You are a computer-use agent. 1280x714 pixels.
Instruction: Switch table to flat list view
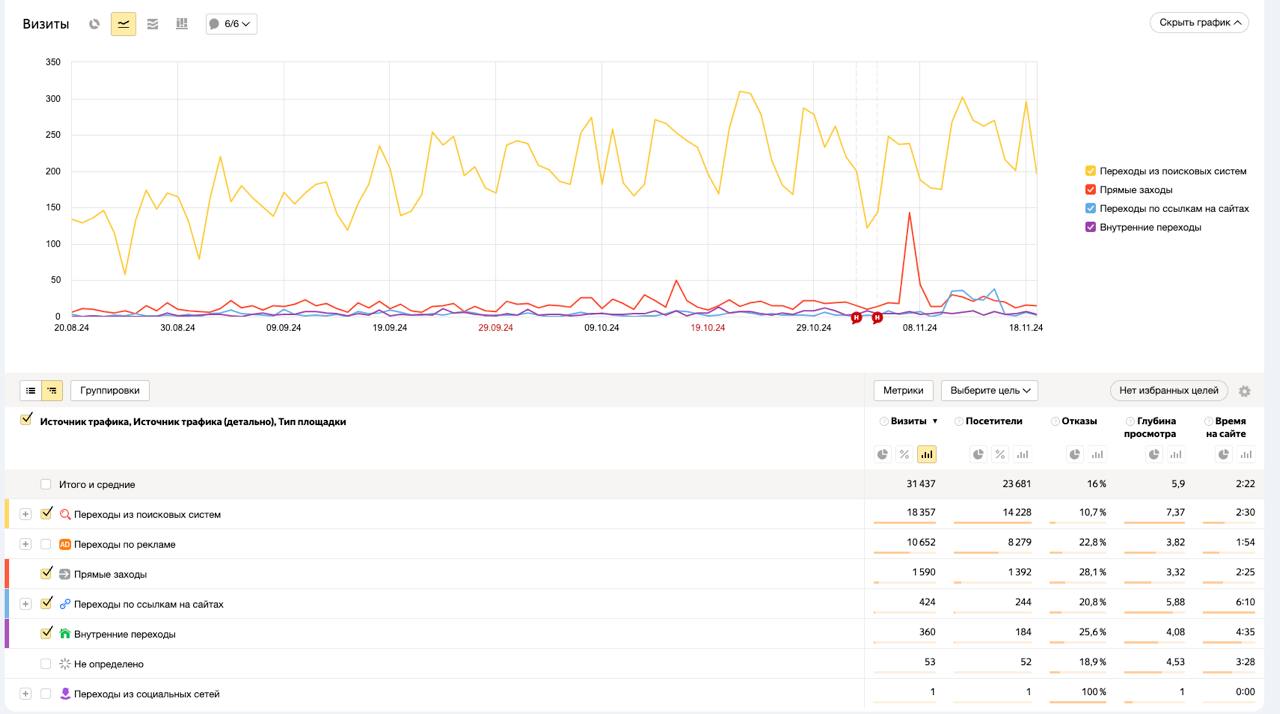pyautogui.click(x=31, y=390)
